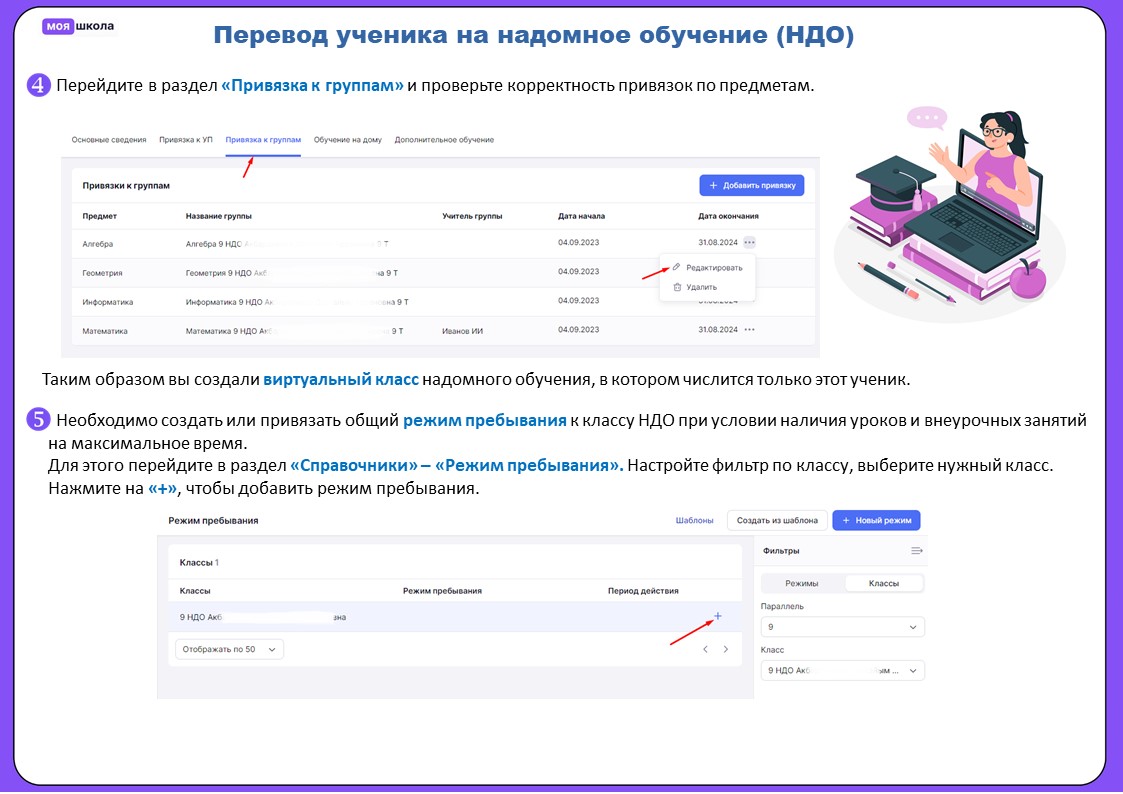Switch to the Привязка к УП tab
Viewport: 1123px width, 794px height.
click(185, 140)
